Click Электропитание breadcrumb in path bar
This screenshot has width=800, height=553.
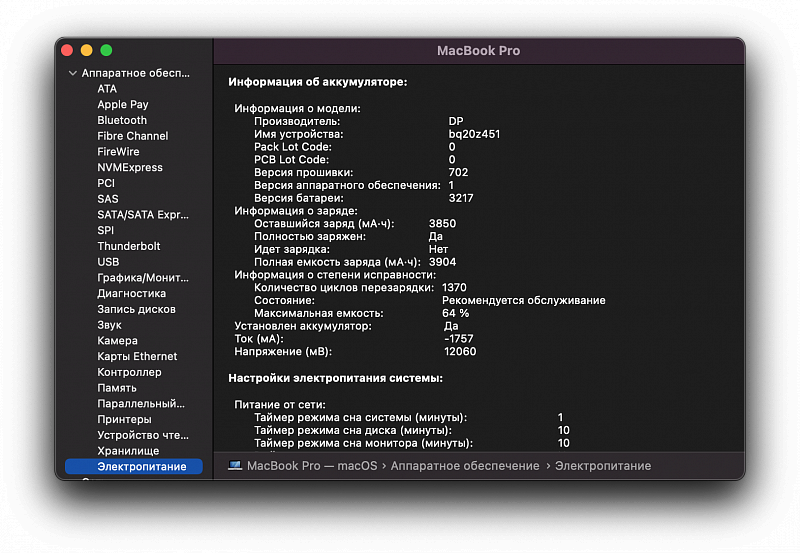pyautogui.click(x=602, y=466)
